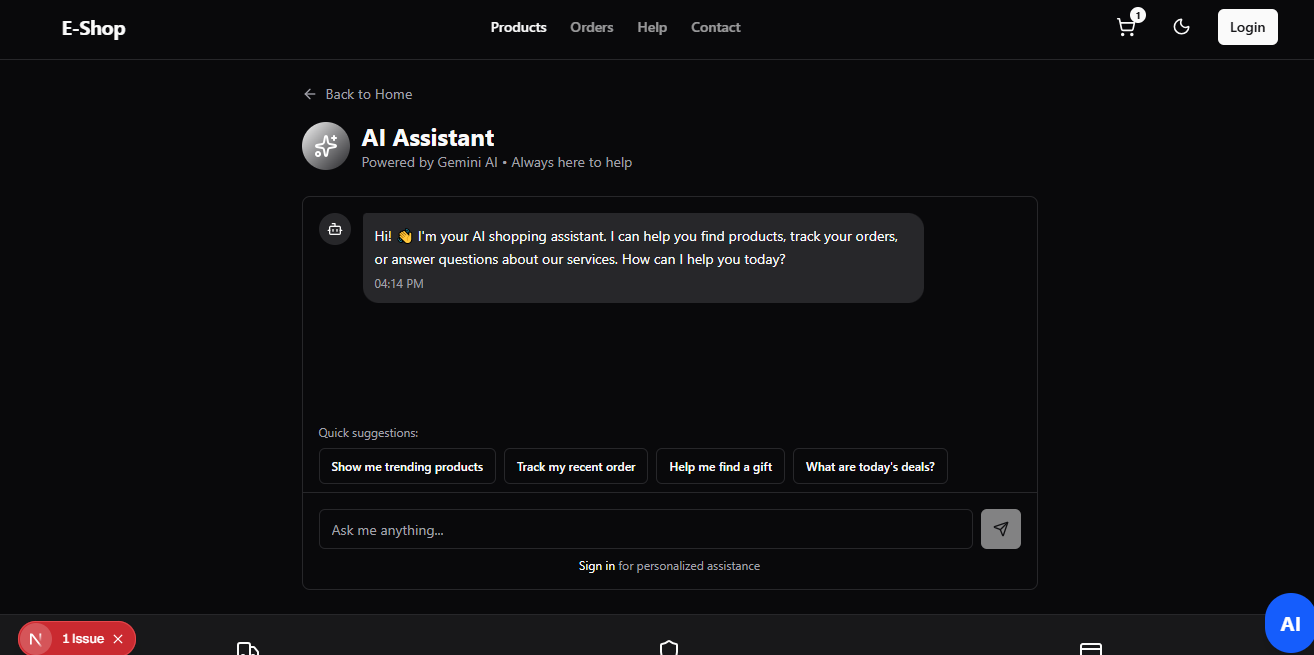The height and width of the screenshot is (655, 1314).
Task: Open the '1 Issue' Next.js indicator
Action: pyautogui.click(x=83, y=638)
